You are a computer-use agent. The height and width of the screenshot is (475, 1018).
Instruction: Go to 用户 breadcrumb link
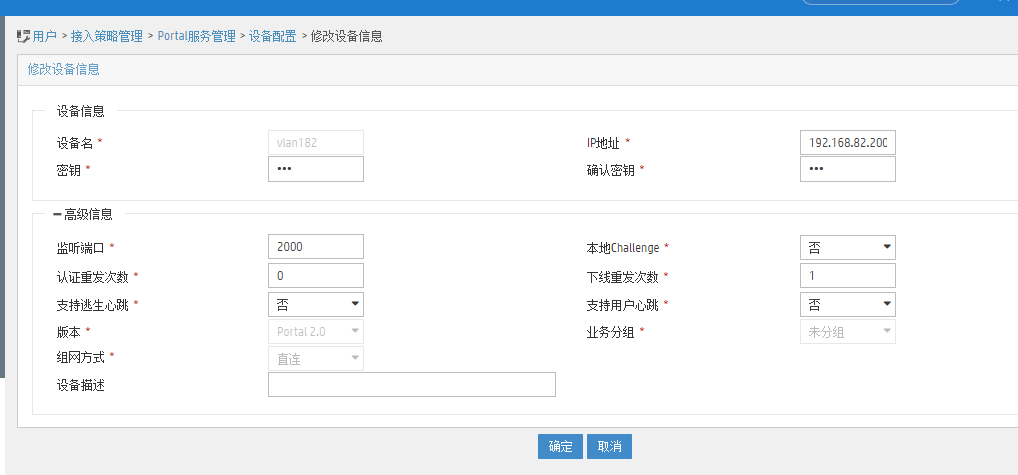(44, 36)
